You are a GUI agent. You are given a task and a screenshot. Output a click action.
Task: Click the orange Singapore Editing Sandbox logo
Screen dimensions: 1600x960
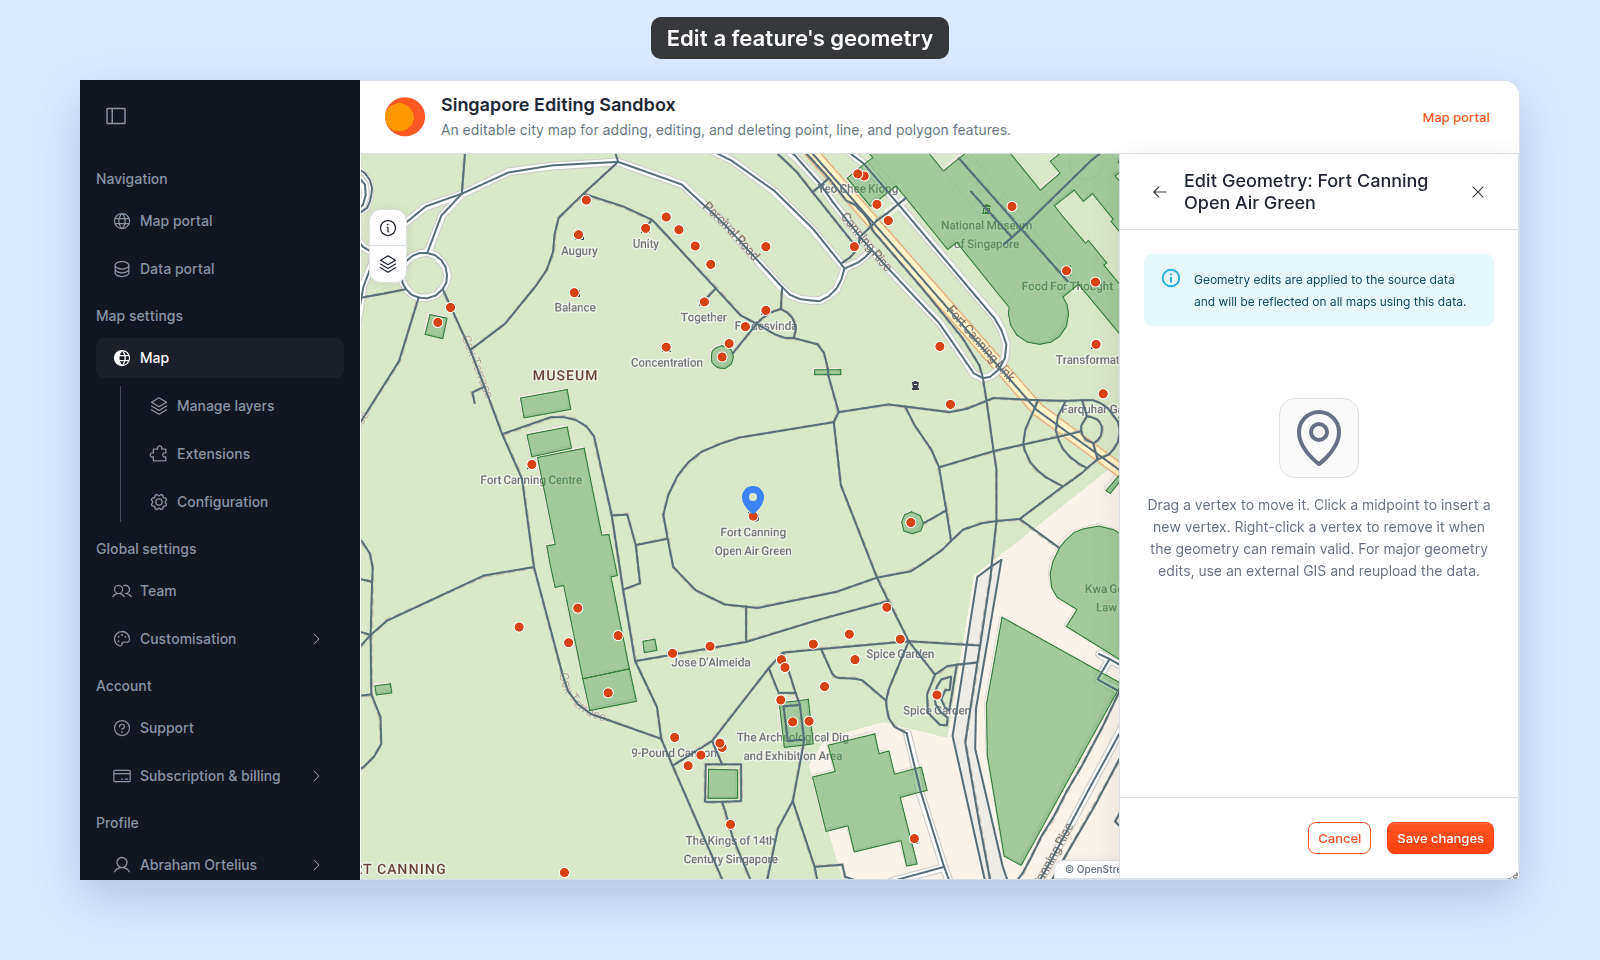click(x=405, y=117)
